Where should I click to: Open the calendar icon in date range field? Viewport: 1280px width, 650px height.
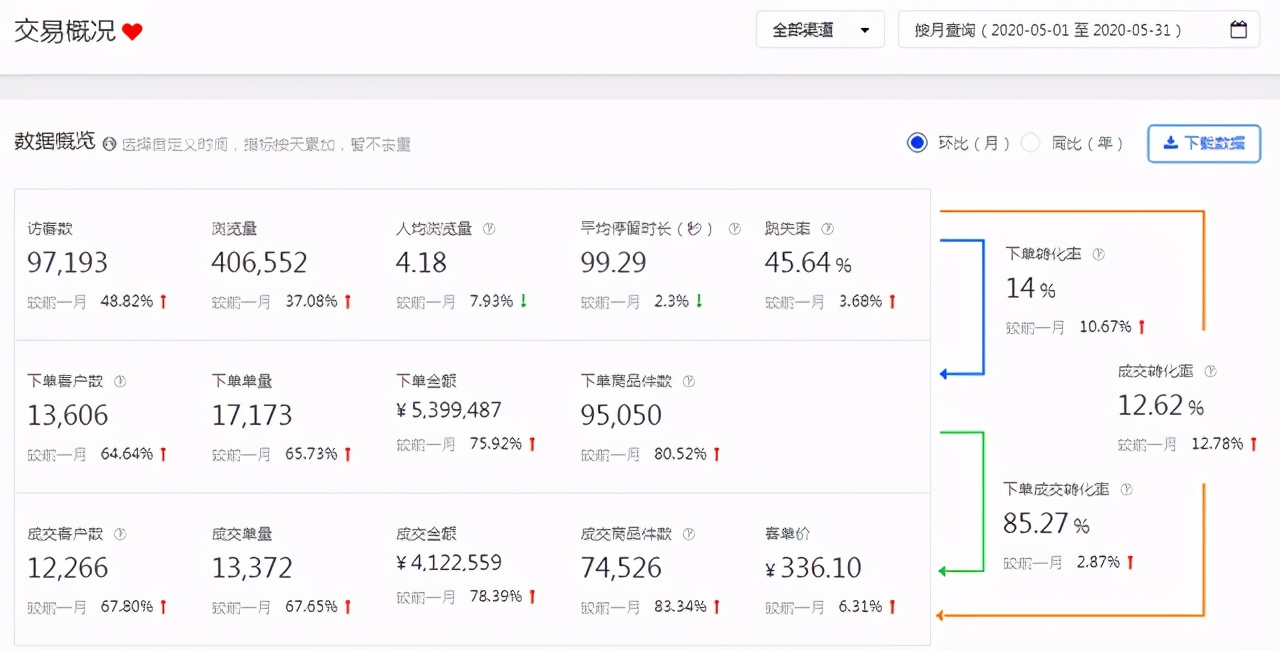click(1238, 29)
